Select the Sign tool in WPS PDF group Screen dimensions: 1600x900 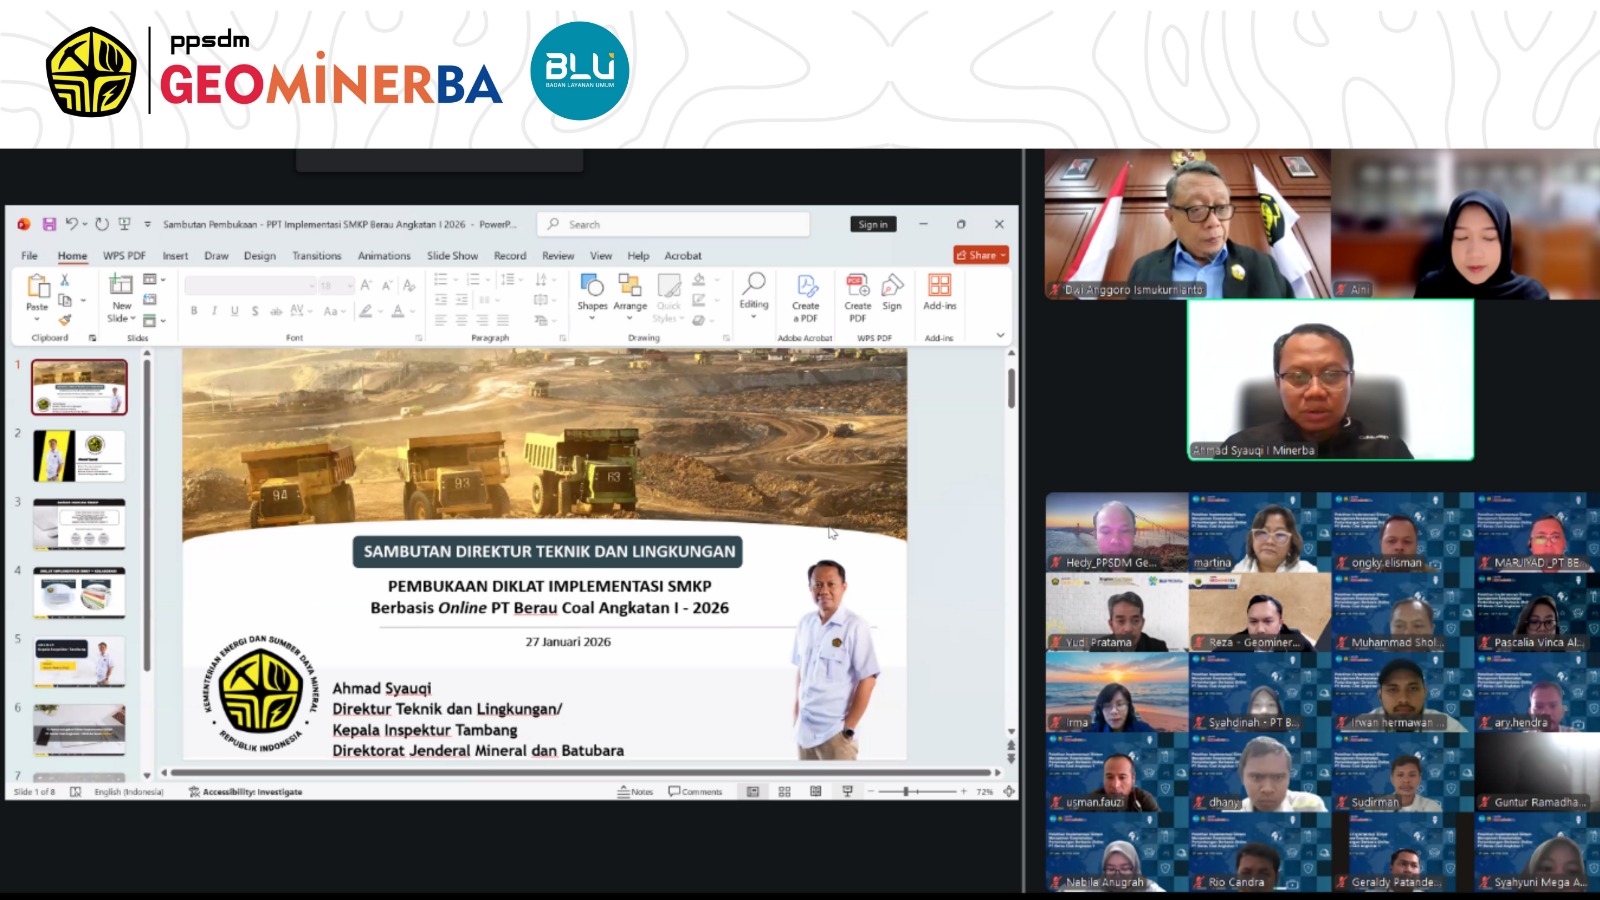click(x=892, y=290)
